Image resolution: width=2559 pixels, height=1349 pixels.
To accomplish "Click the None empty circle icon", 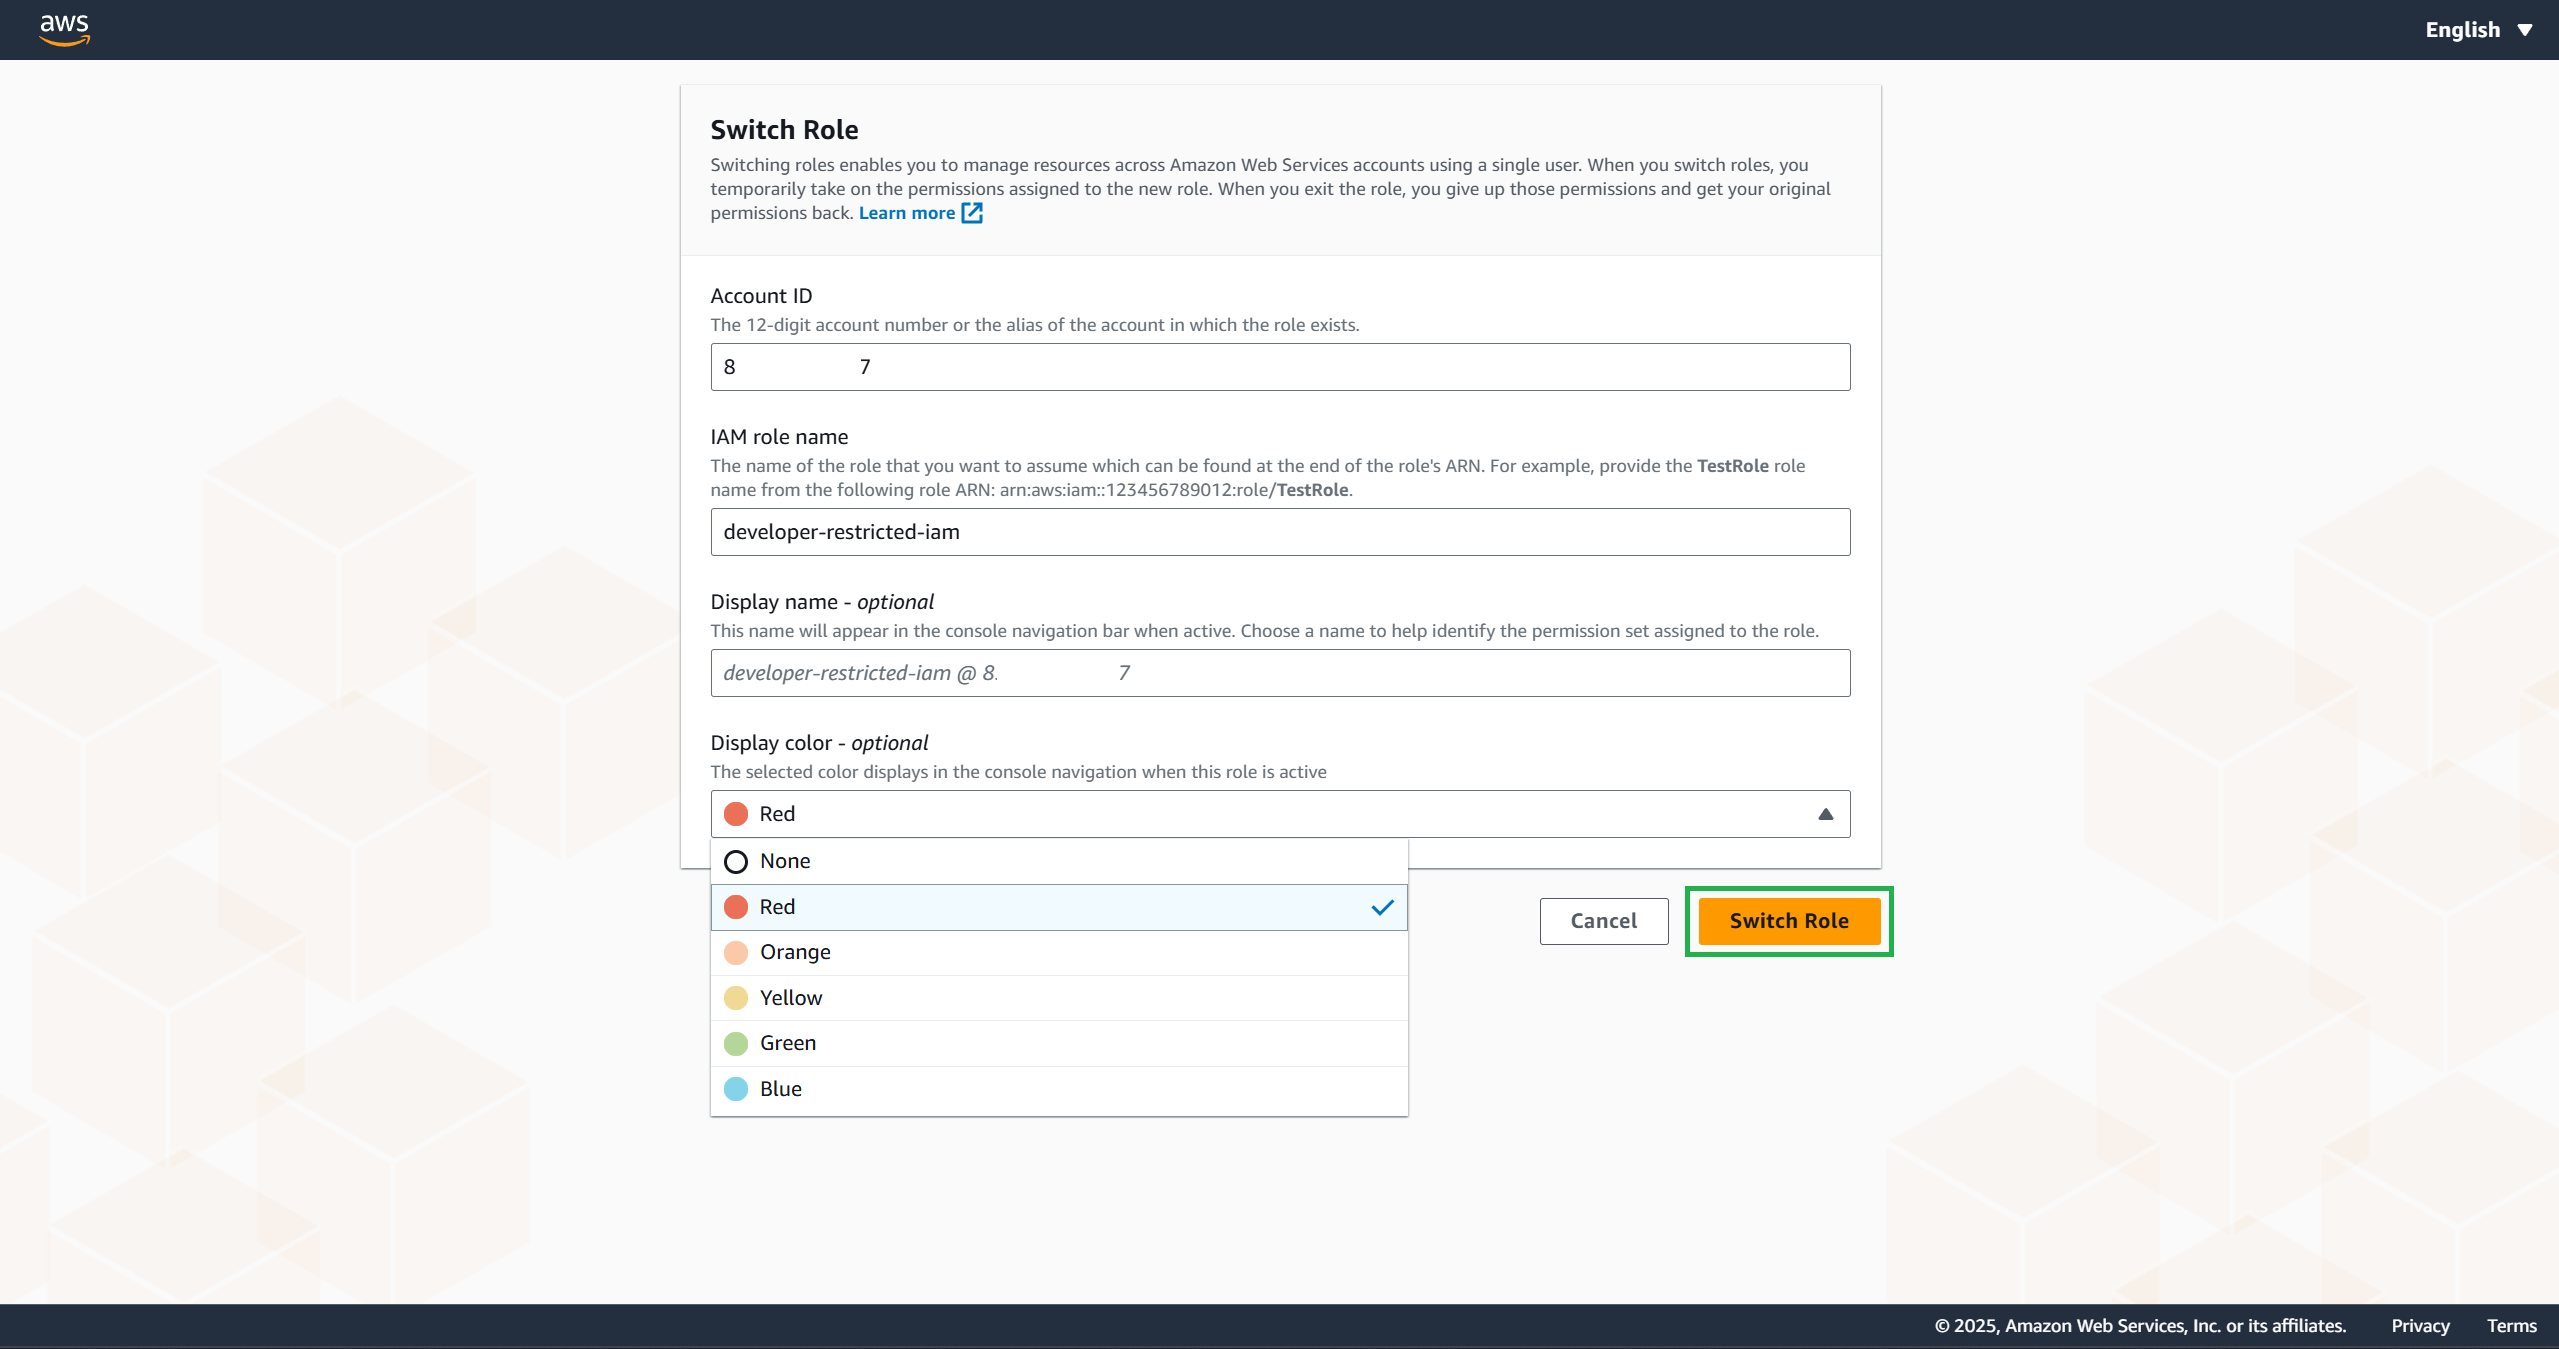I will [x=736, y=861].
